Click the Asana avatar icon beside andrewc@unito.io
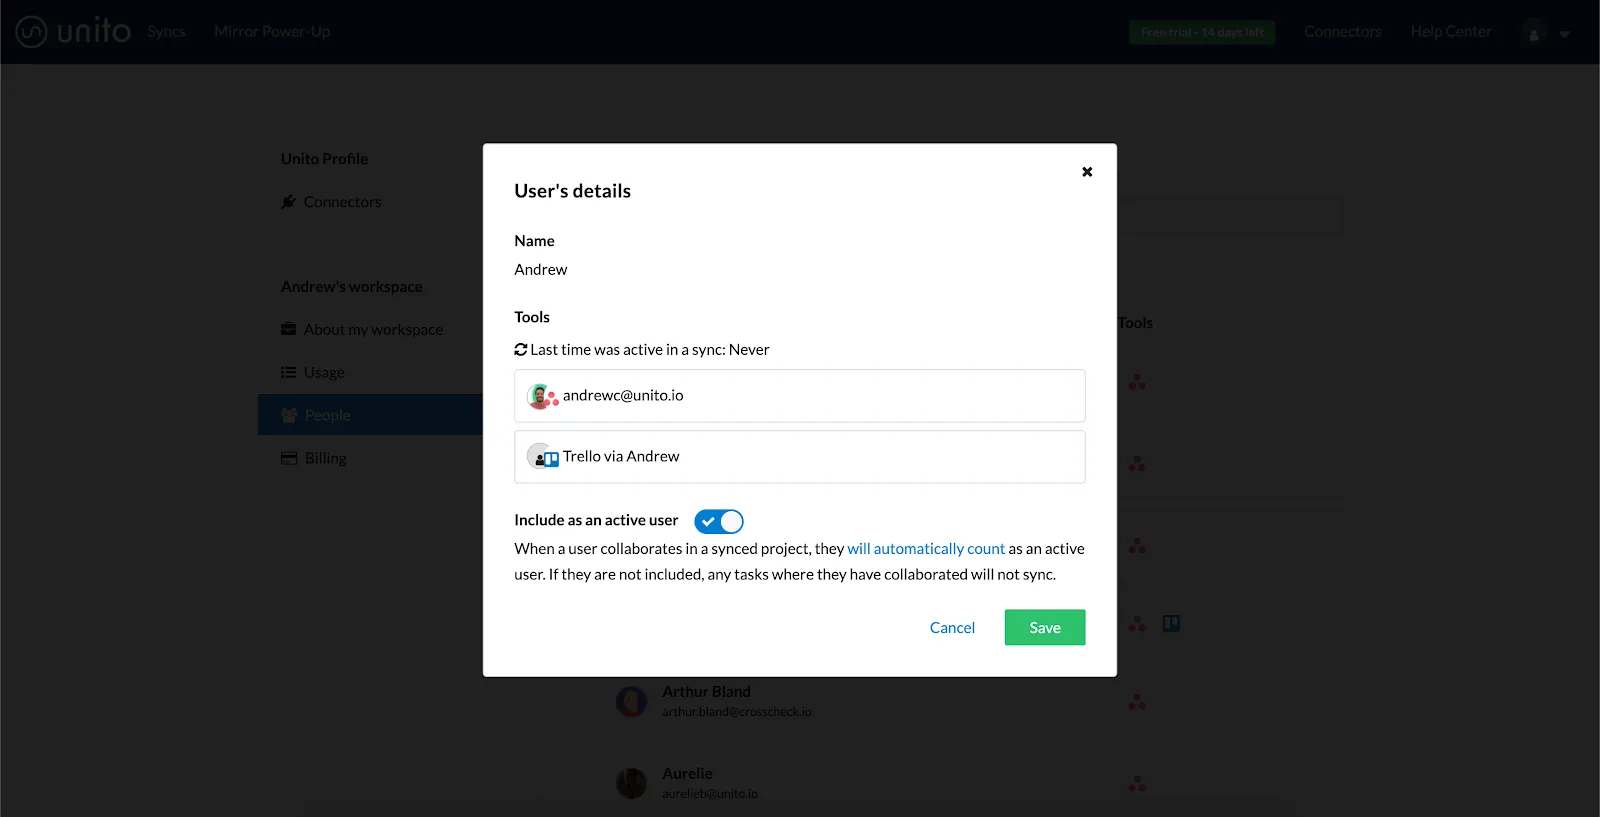This screenshot has width=1600, height=817. [x=542, y=397]
